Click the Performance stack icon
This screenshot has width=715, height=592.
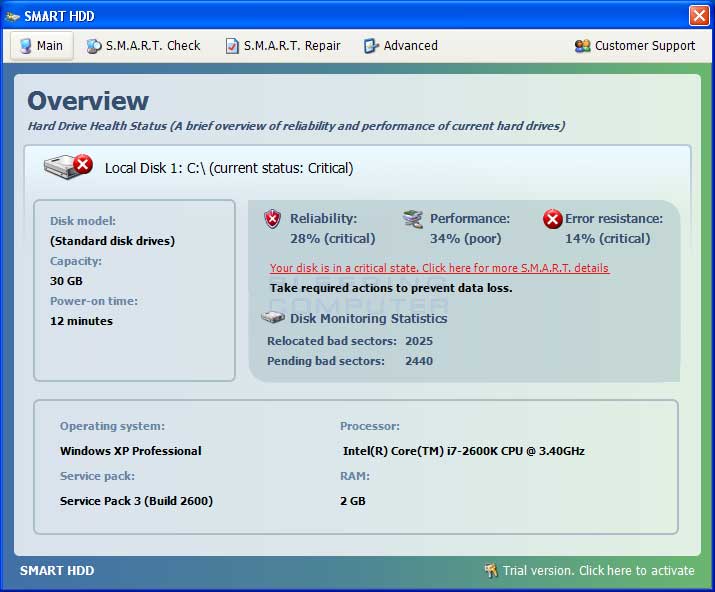413,219
